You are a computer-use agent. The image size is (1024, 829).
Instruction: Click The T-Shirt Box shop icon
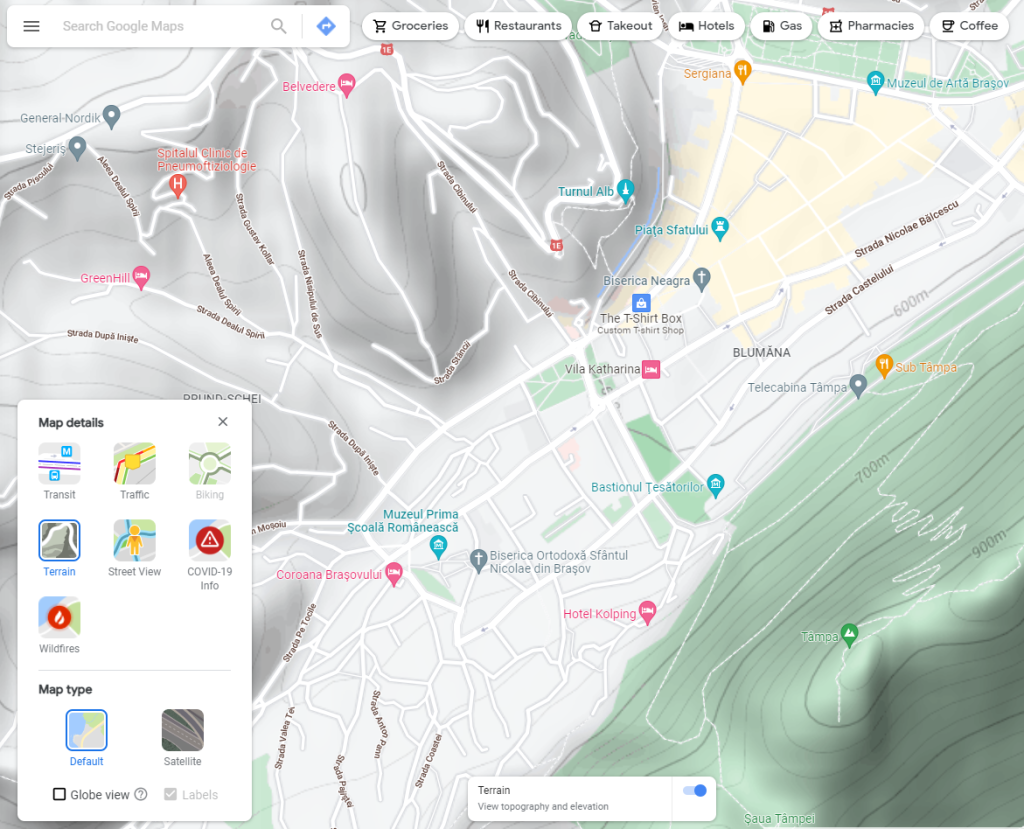[641, 303]
